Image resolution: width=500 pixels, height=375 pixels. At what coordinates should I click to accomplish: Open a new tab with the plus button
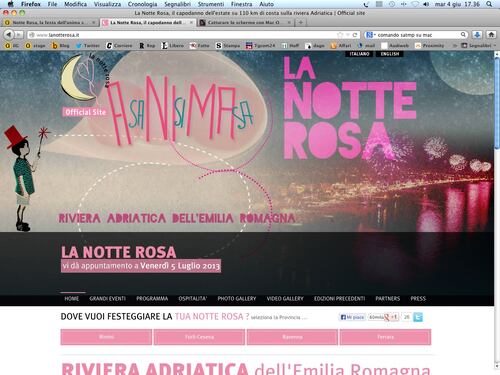click(x=301, y=22)
